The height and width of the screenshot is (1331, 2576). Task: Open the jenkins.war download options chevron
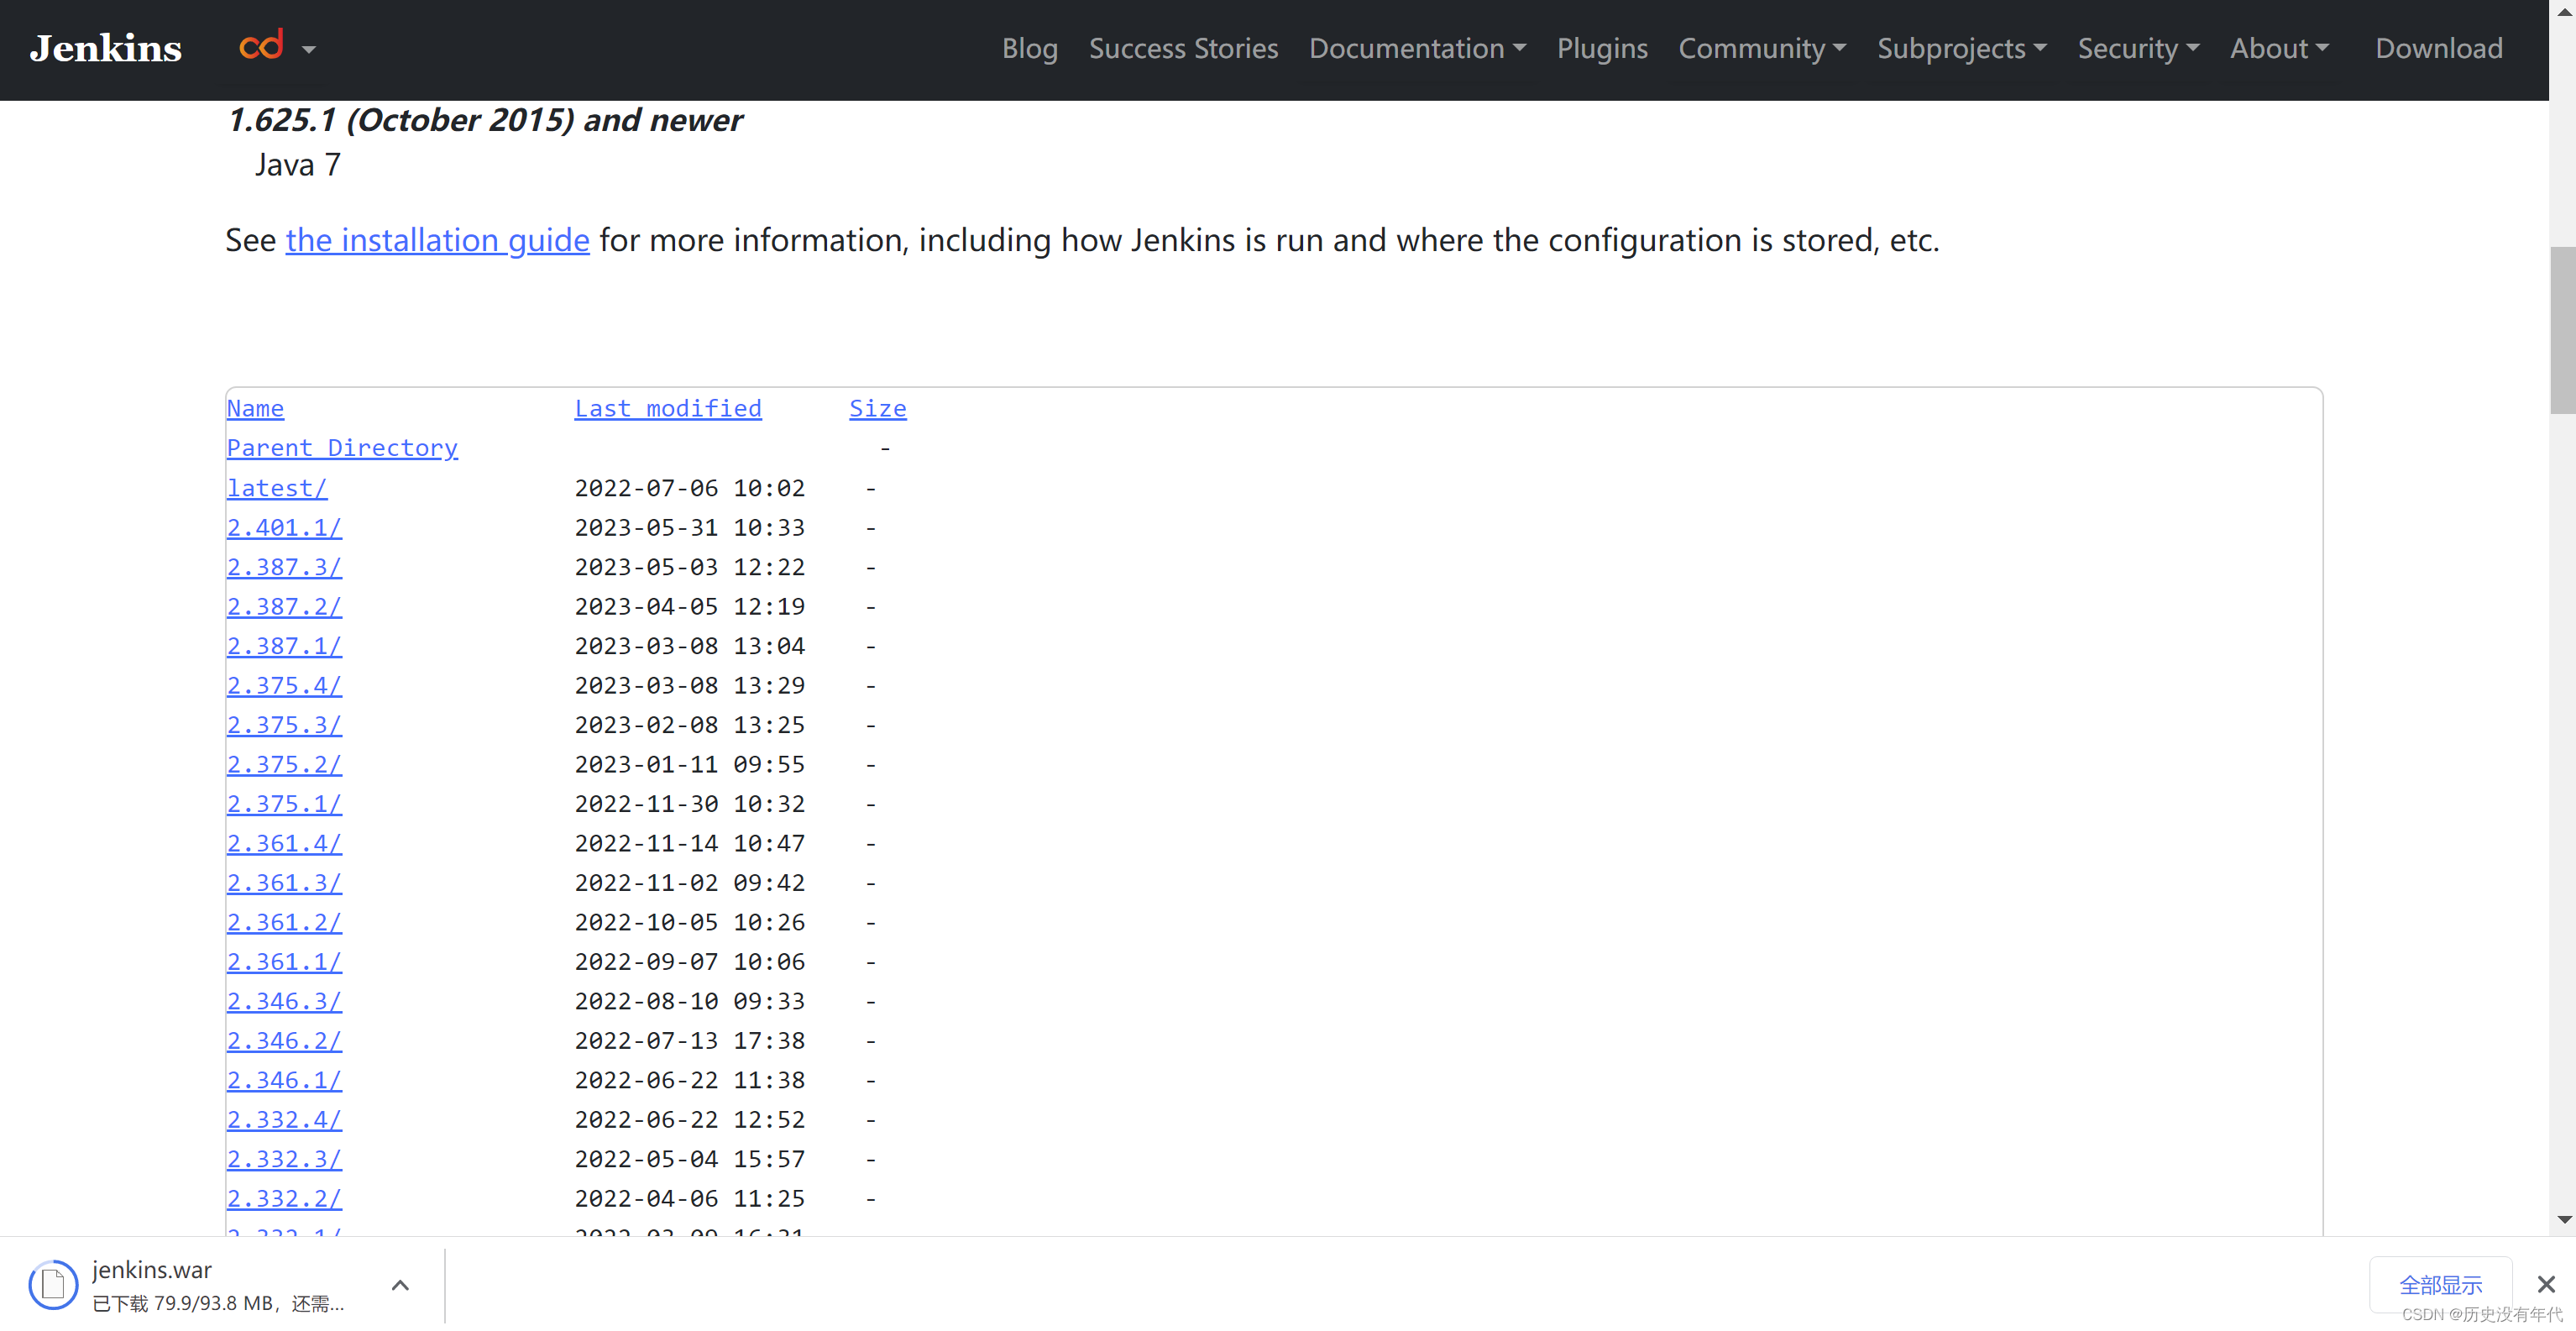click(400, 1285)
